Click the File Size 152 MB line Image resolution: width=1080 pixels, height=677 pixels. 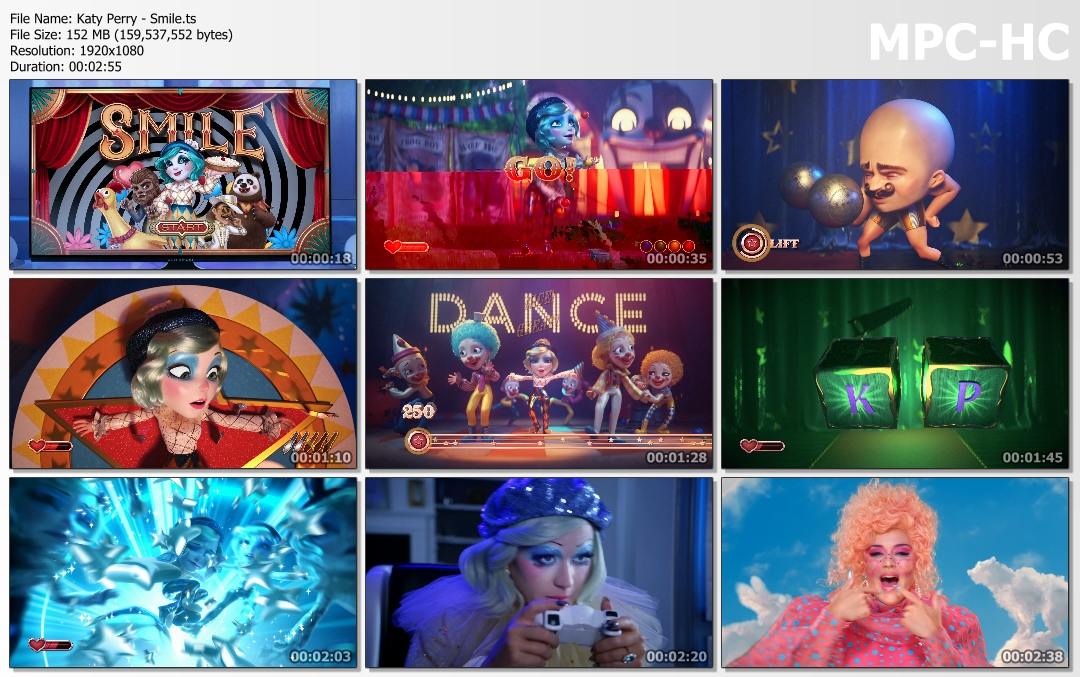pyautogui.click(x=121, y=34)
